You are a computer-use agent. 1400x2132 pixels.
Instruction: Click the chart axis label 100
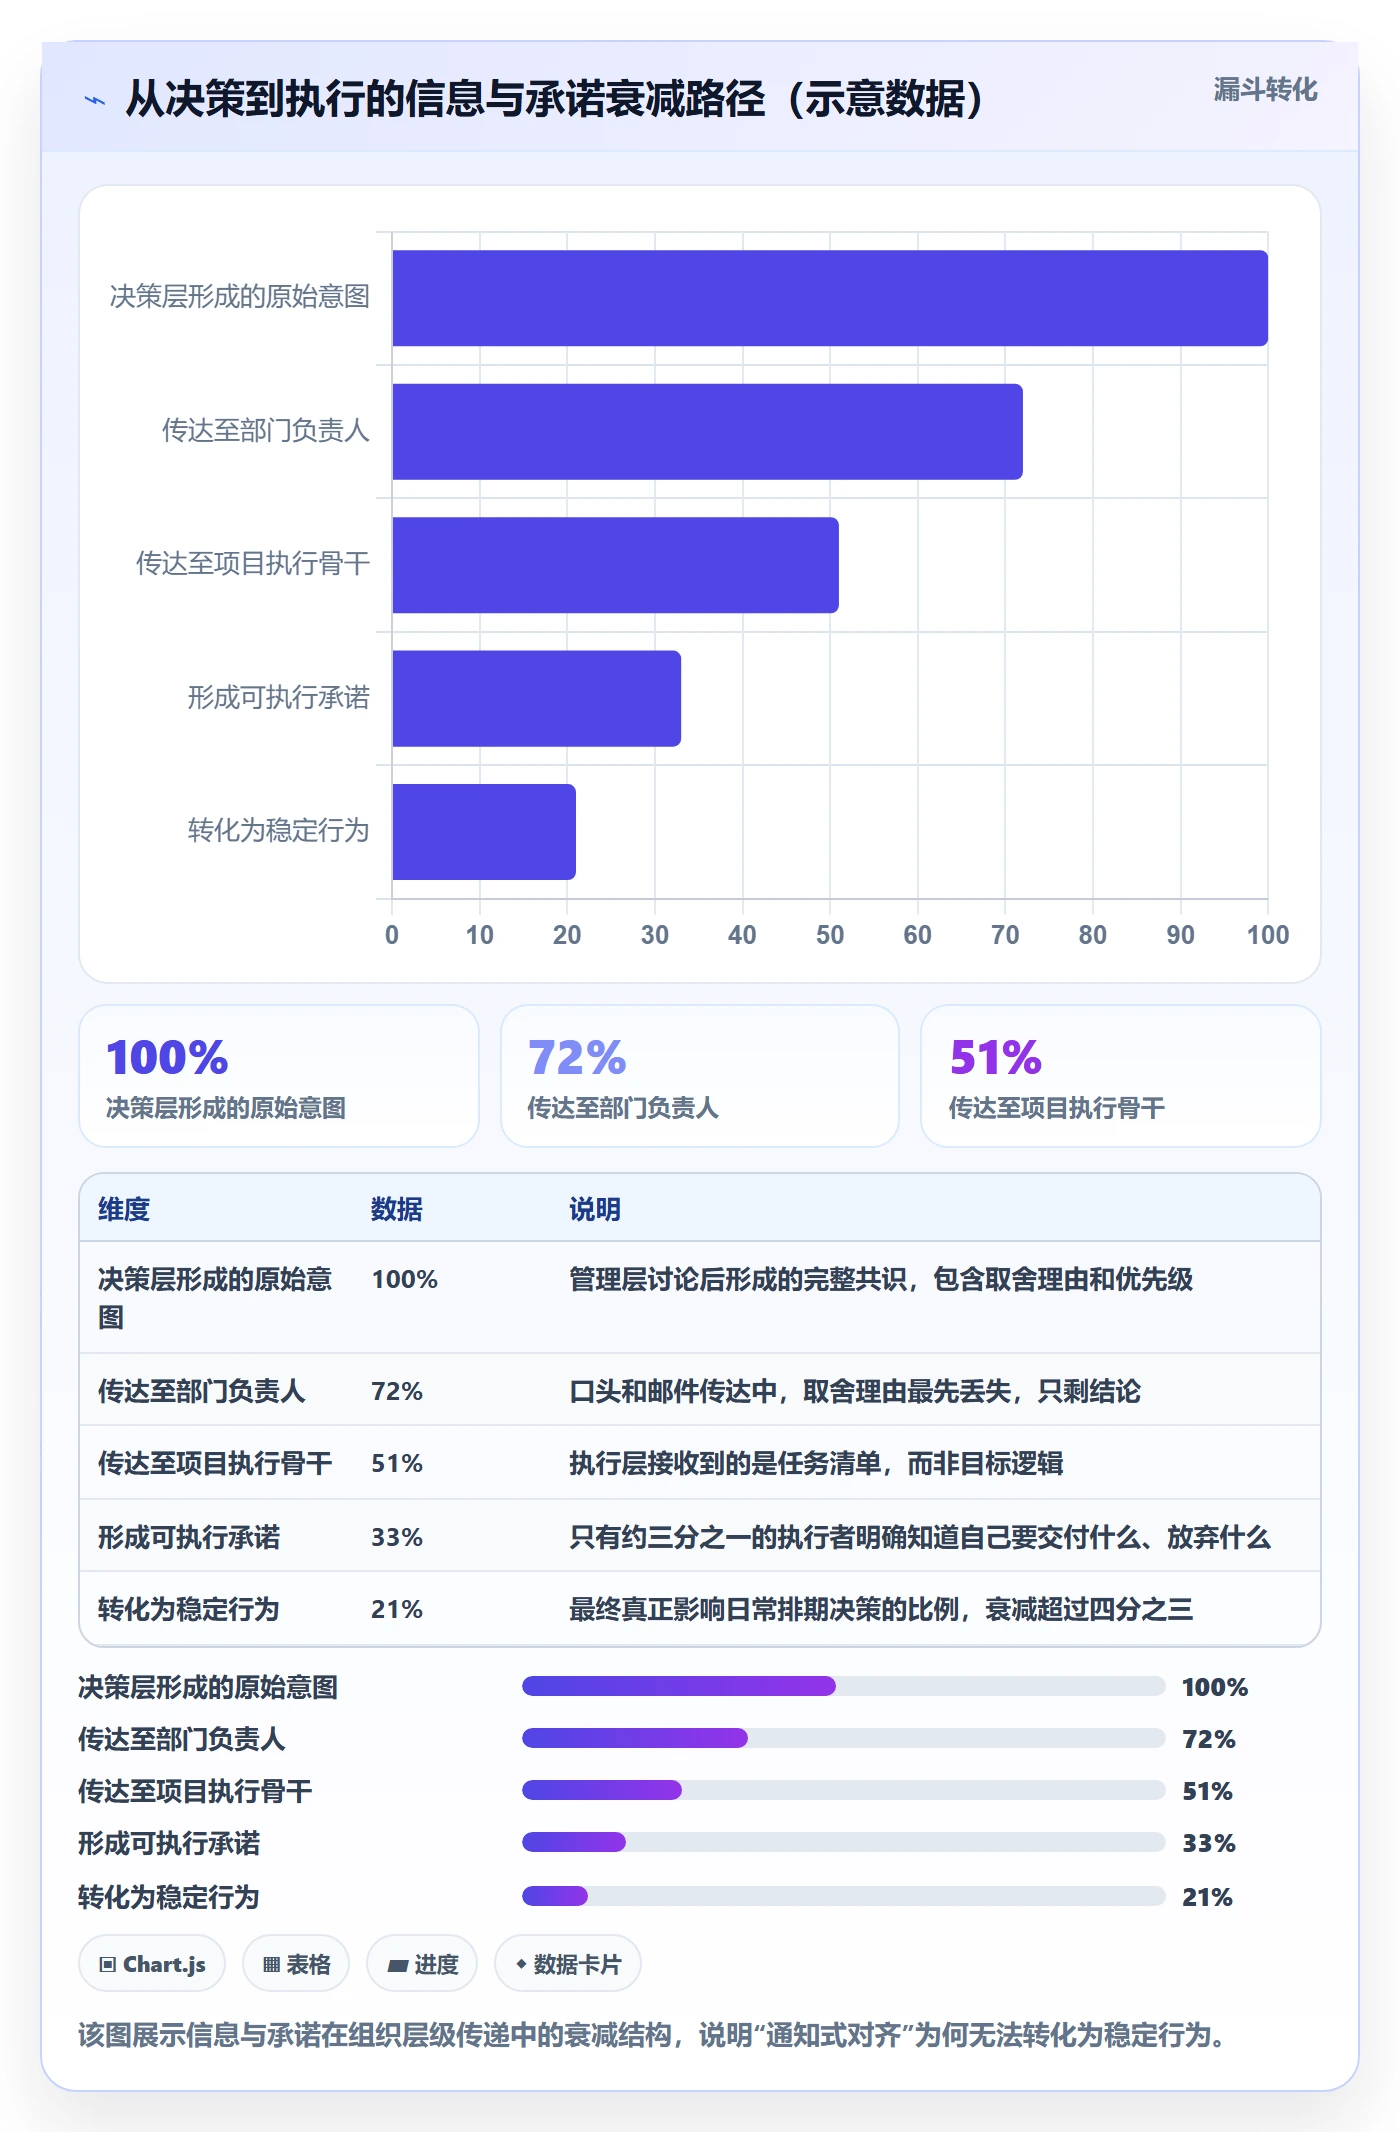[1268, 935]
